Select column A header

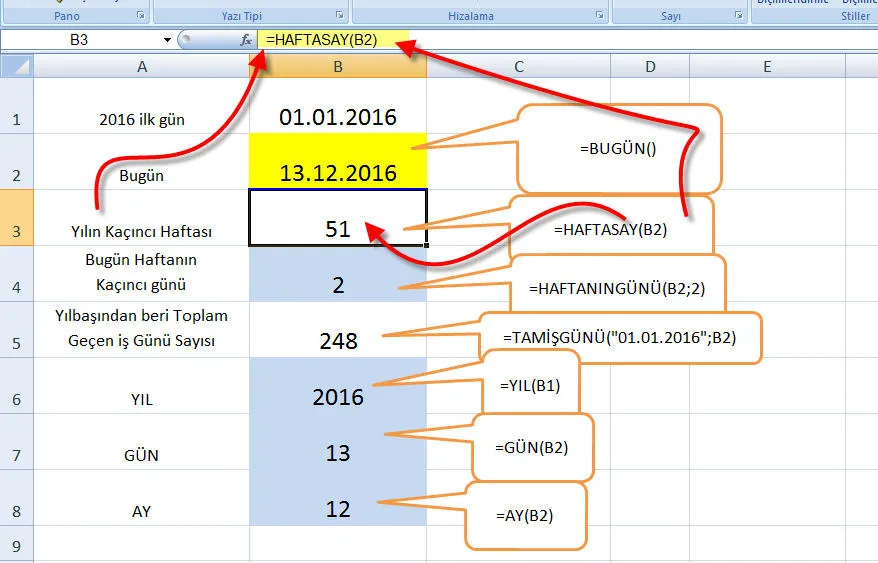[x=141, y=66]
